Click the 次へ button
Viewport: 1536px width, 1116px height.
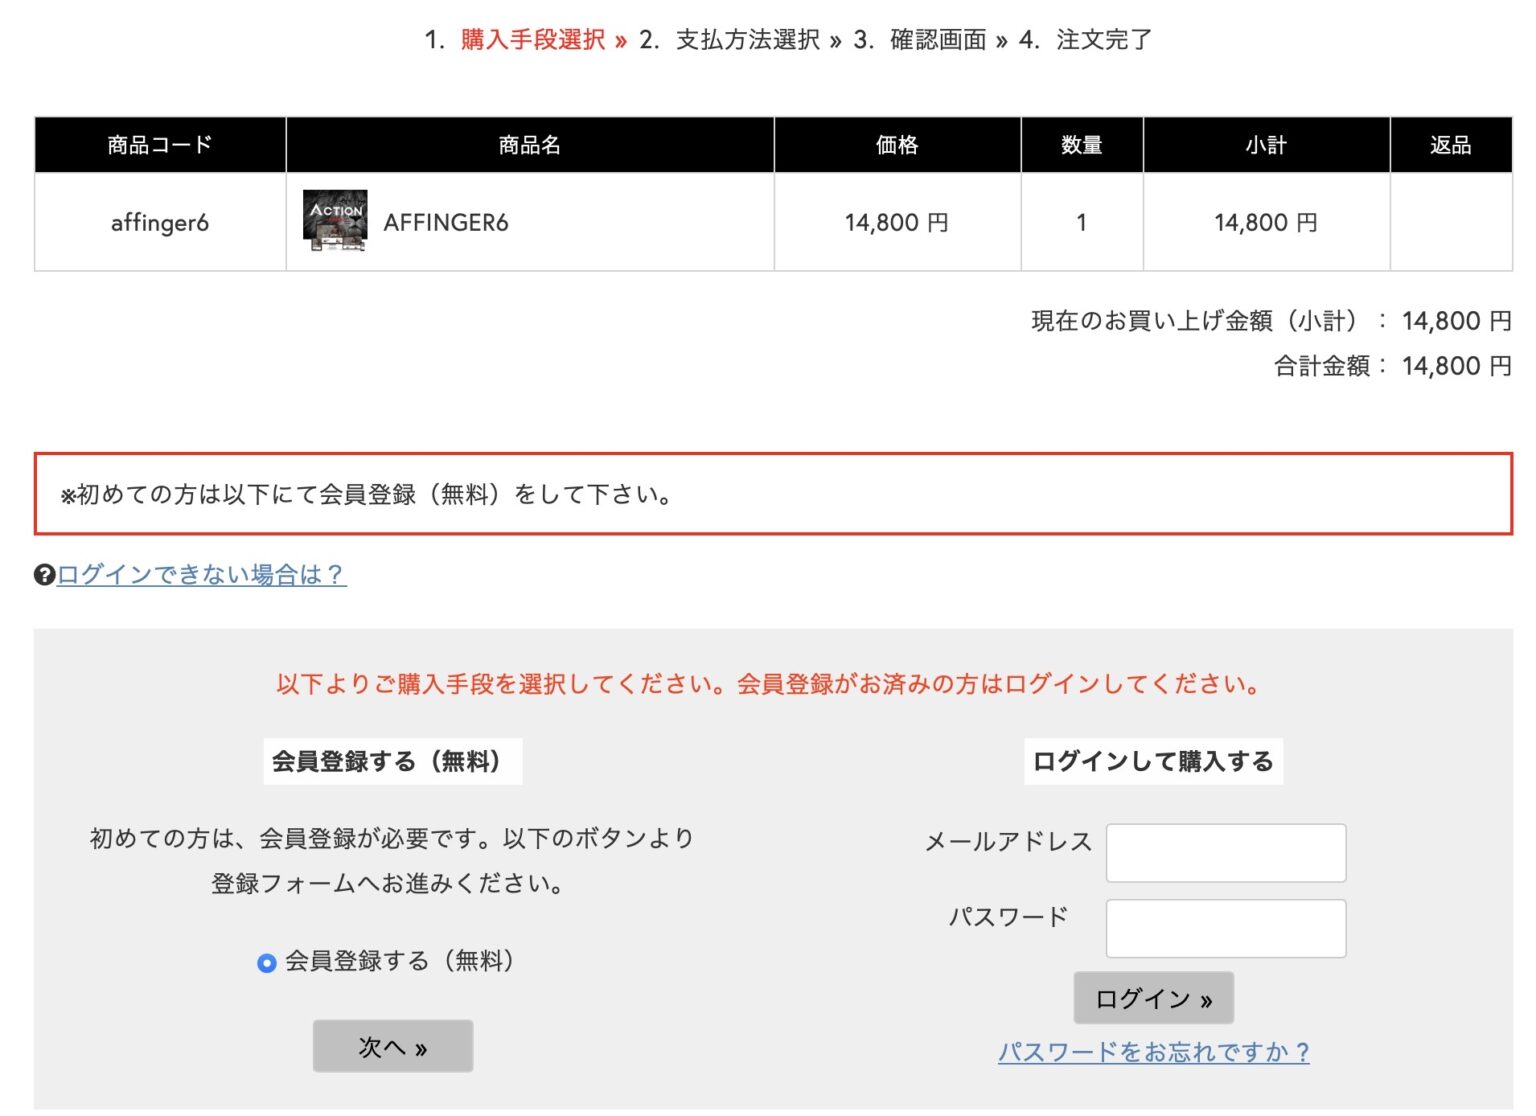[x=392, y=1046]
